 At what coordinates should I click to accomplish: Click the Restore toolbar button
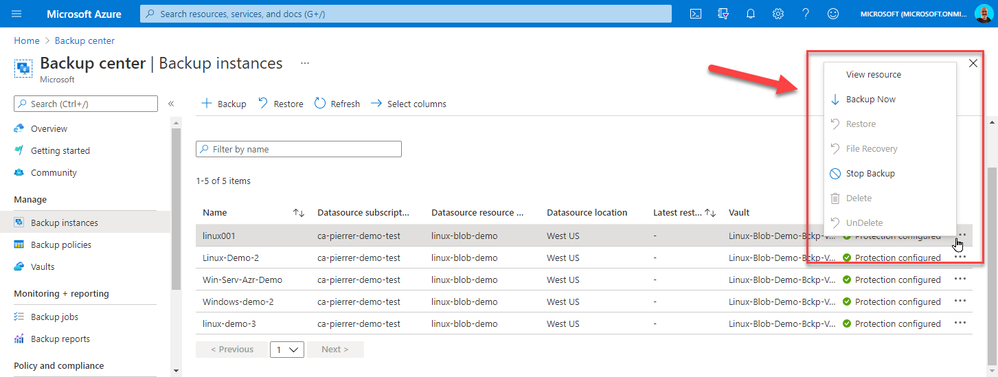click(x=281, y=103)
